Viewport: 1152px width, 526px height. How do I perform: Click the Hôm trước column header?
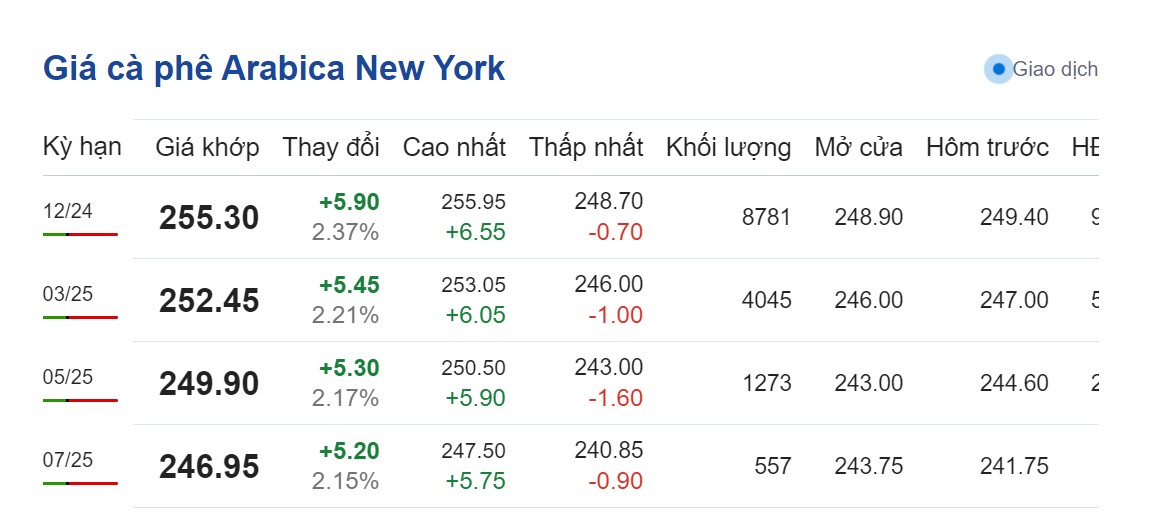(x=987, y=148)
